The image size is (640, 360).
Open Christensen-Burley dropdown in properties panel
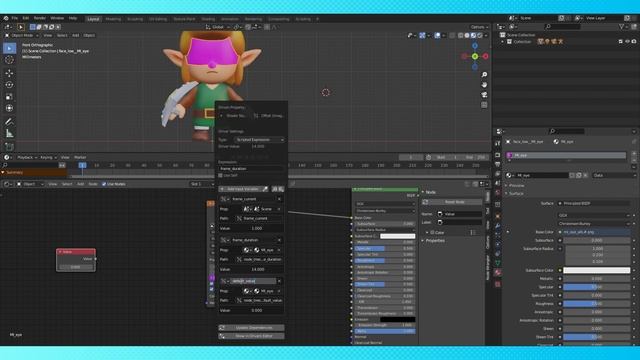click(594, 224)
